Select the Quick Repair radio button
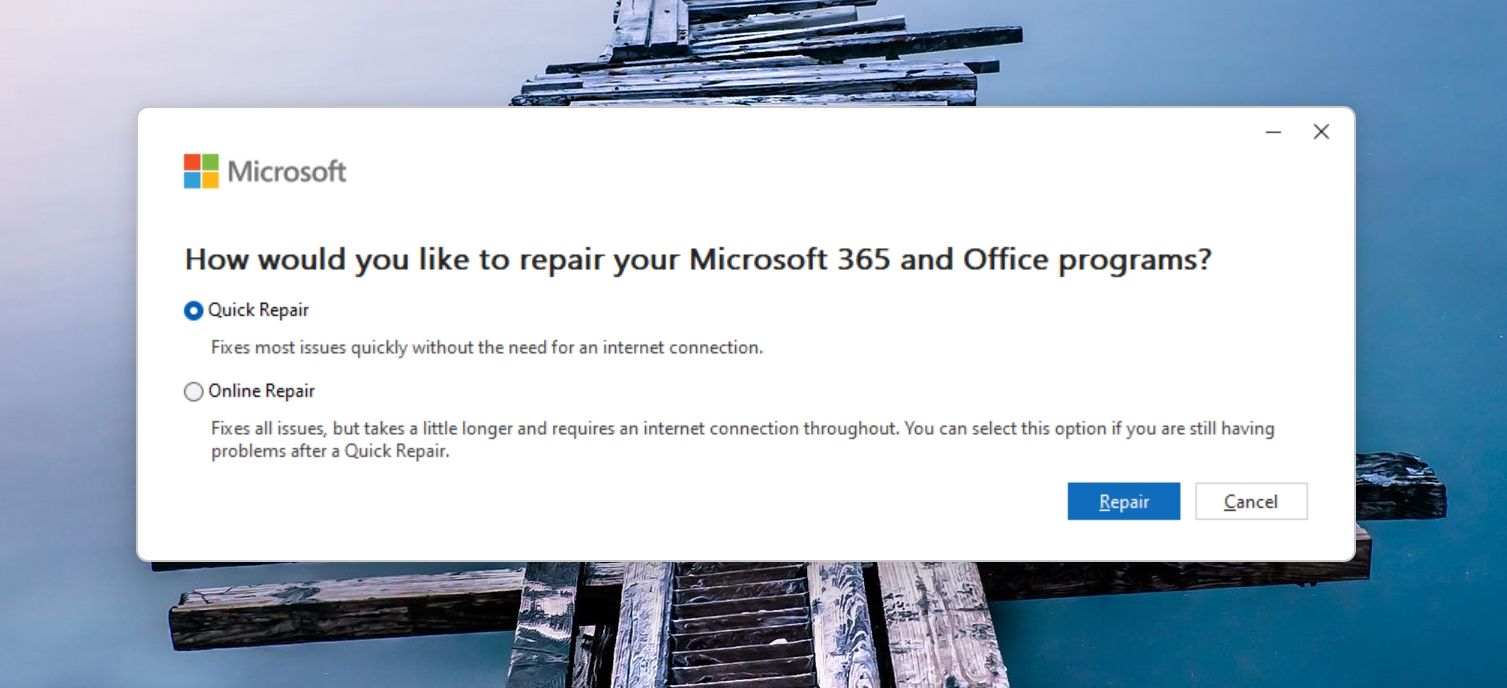Viewport: 1507px width, 688px height. click(x=192, y=310)
